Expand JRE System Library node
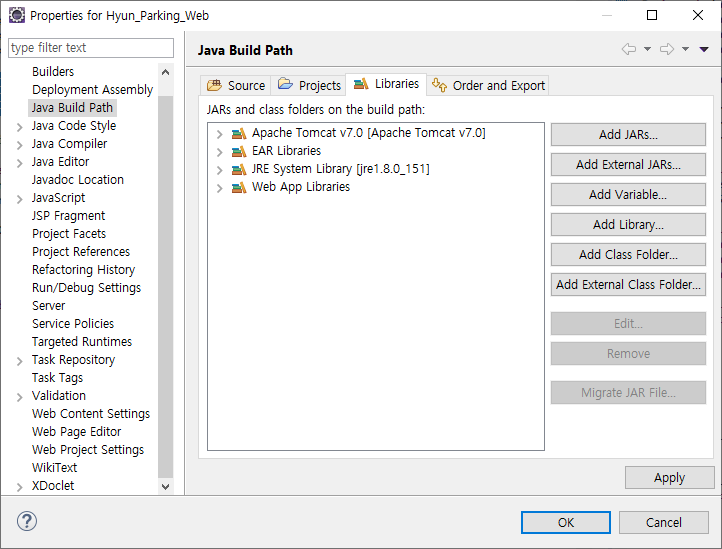The height and width of the screenshot is (549, 722). pos(220,170)
